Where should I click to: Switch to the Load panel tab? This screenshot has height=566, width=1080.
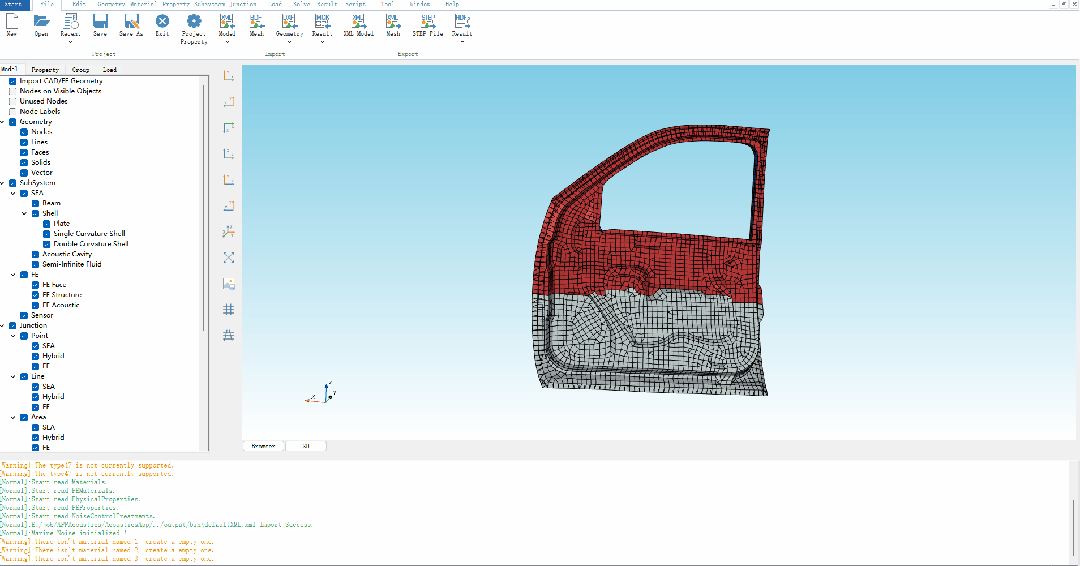click(x=110, y=70)
